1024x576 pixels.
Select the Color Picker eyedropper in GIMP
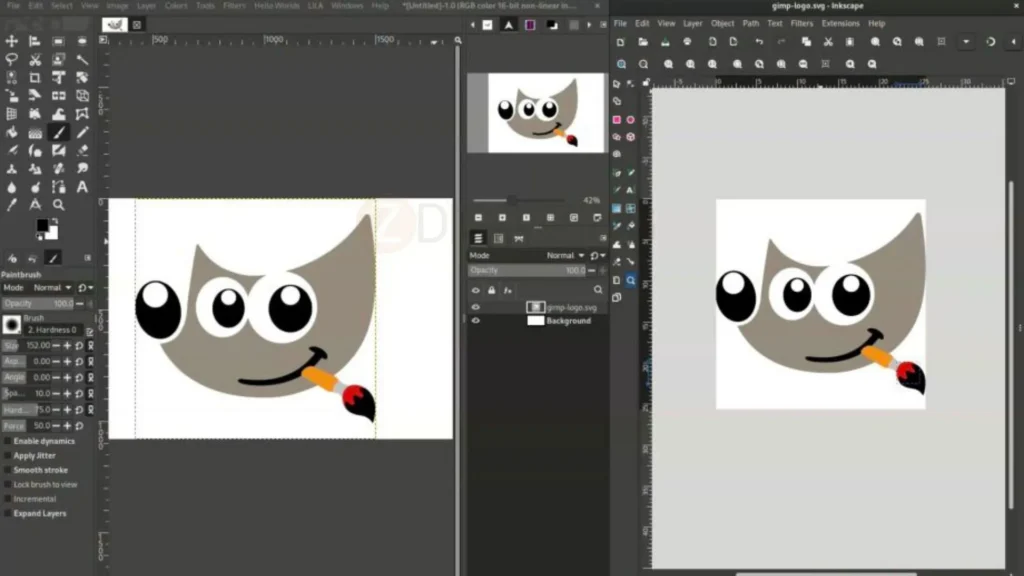12,205
